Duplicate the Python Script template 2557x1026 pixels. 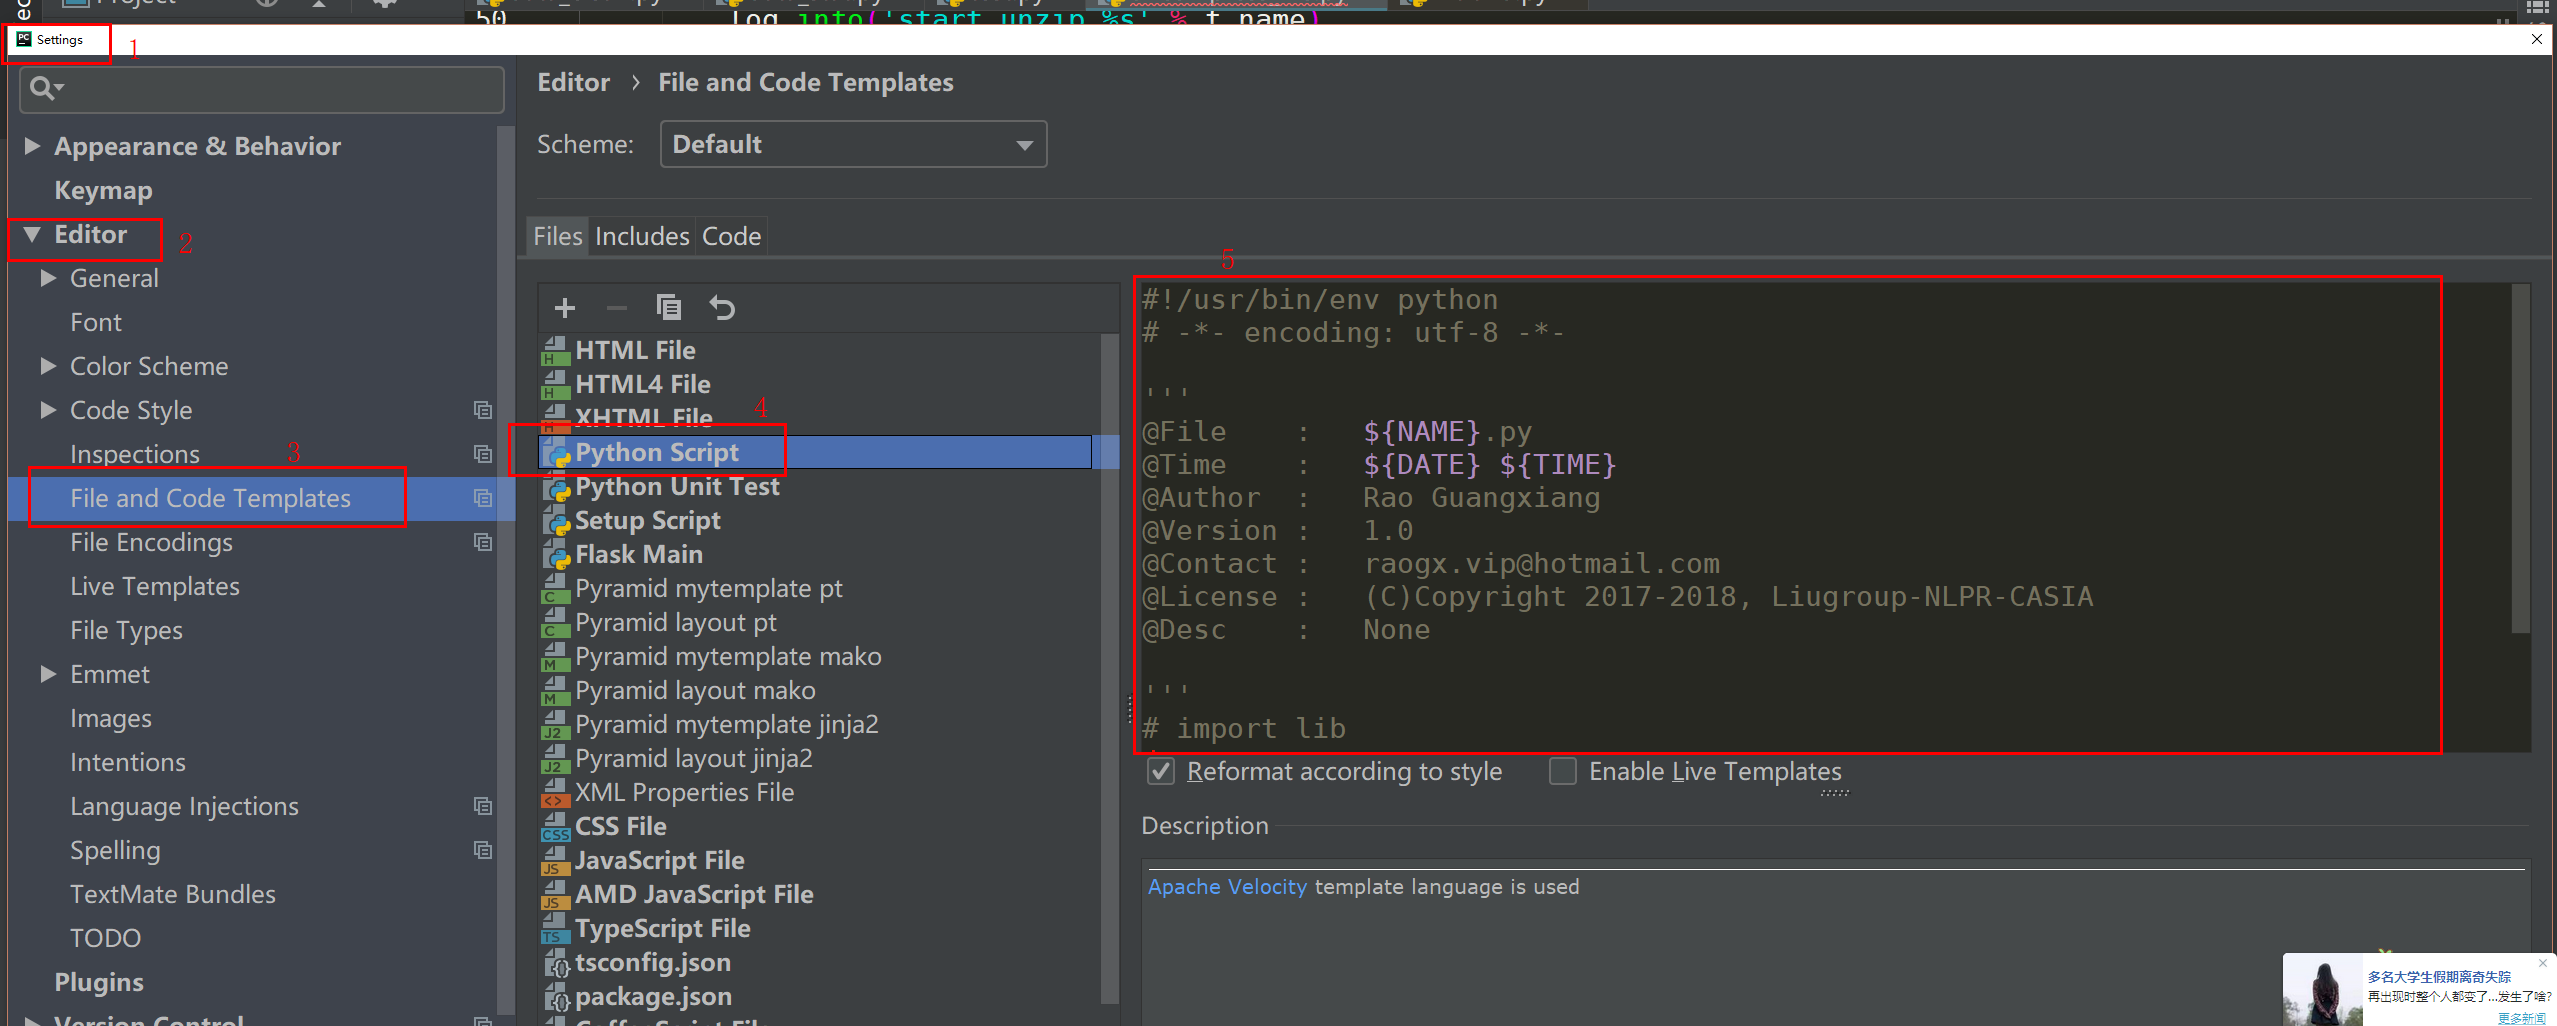coord(668,307)
